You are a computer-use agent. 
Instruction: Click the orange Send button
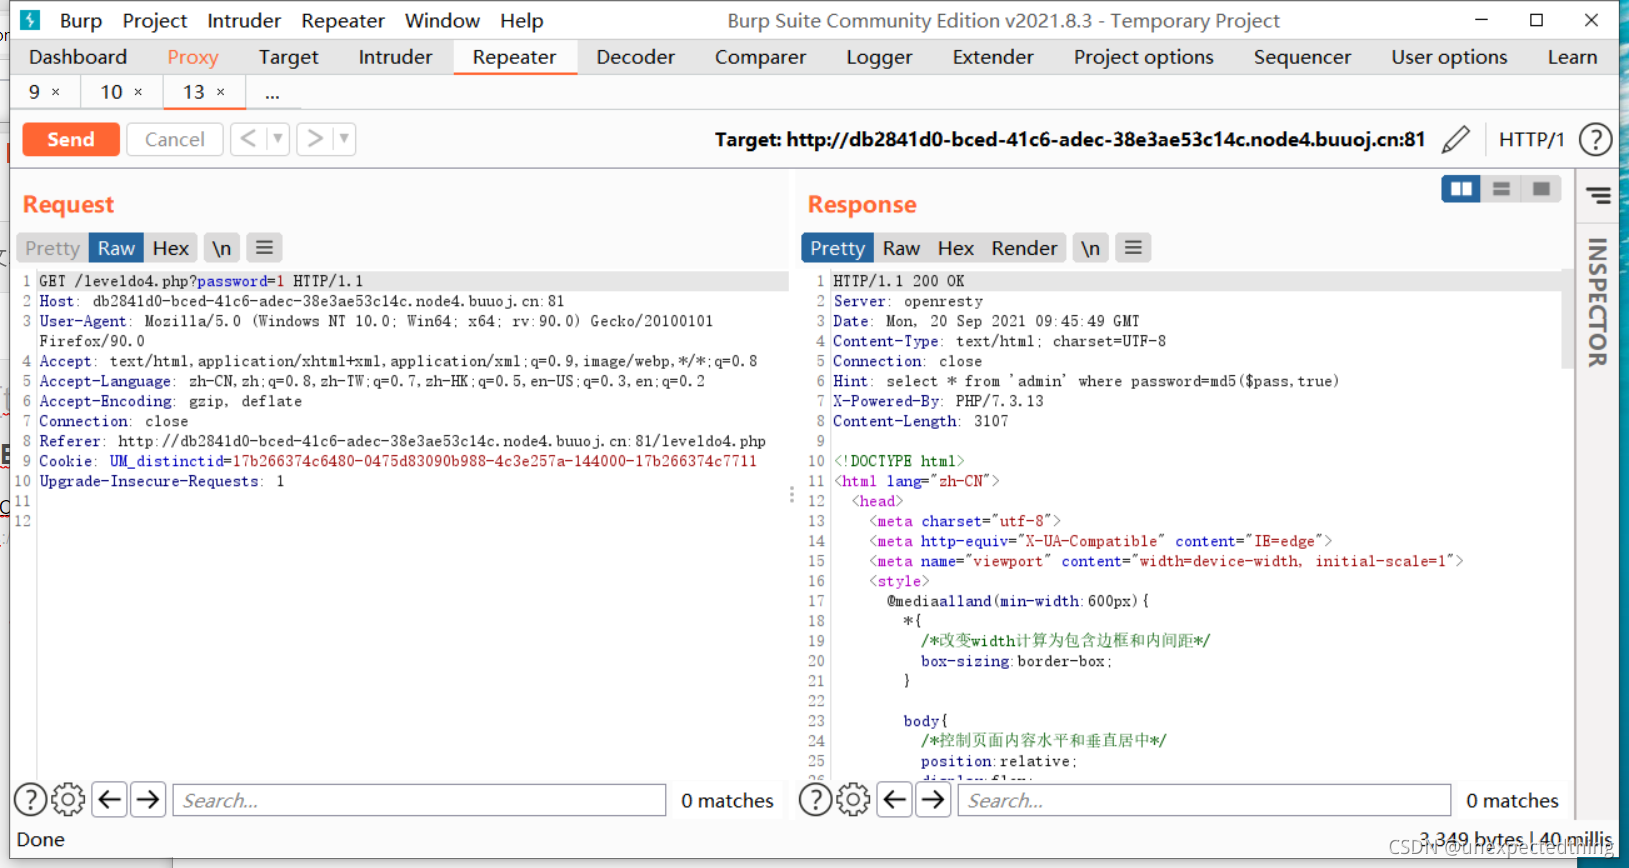click(x=71, y=139)
